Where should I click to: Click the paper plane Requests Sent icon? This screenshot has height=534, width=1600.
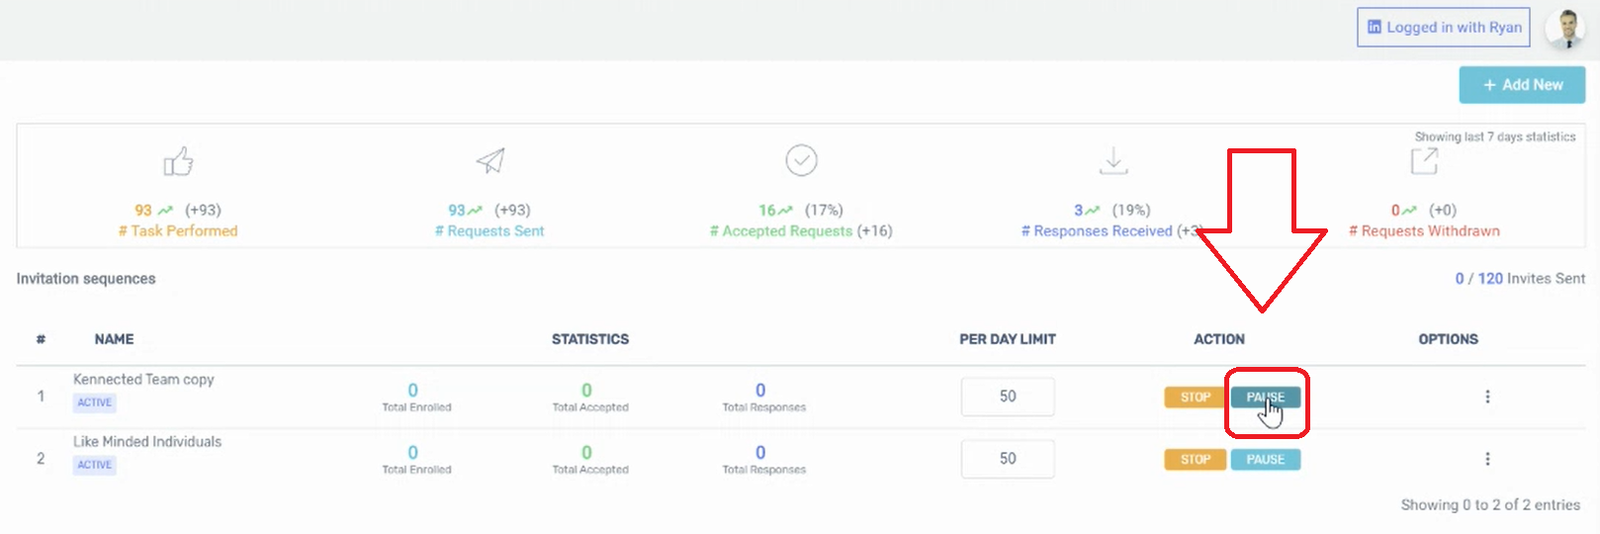click(490, 160)
